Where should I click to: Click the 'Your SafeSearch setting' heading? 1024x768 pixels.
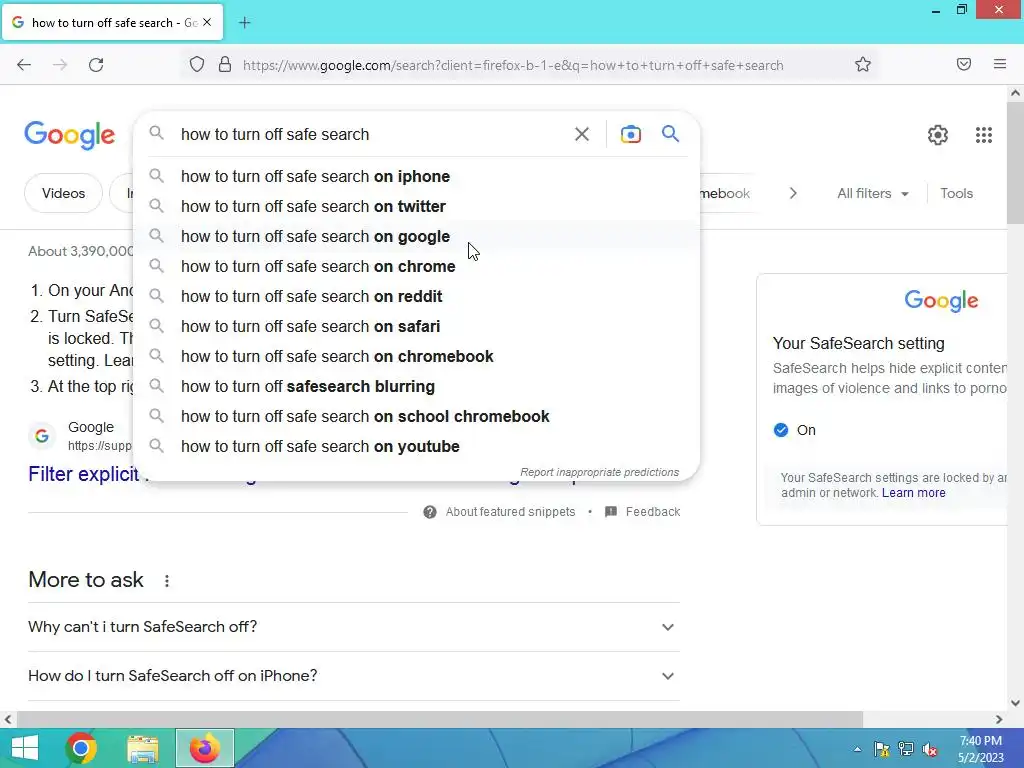(858, 344)
